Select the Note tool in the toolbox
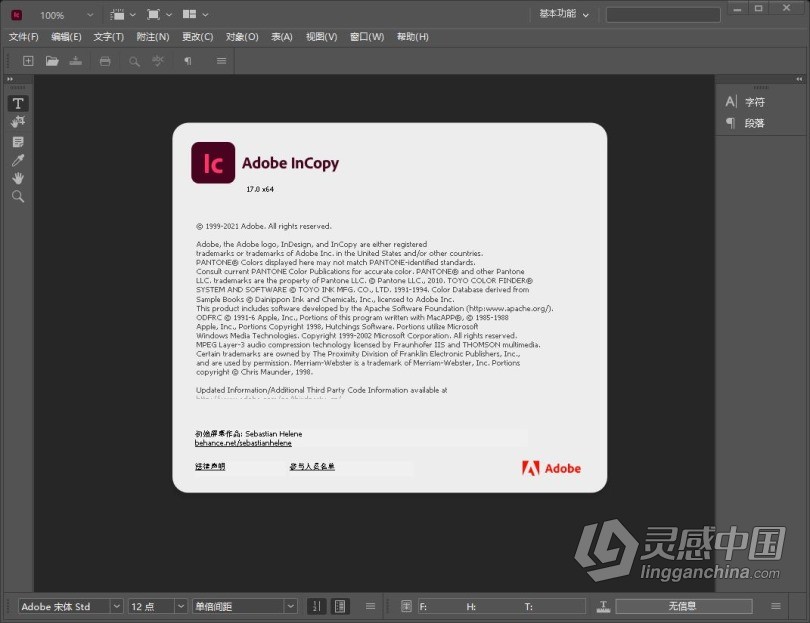 18,142
